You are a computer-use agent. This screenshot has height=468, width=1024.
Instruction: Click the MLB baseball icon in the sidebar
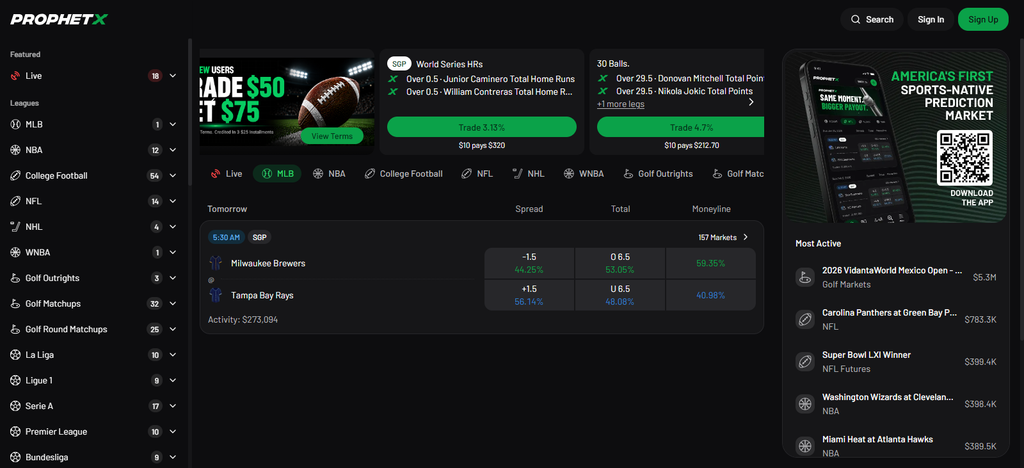click(16, 124)
